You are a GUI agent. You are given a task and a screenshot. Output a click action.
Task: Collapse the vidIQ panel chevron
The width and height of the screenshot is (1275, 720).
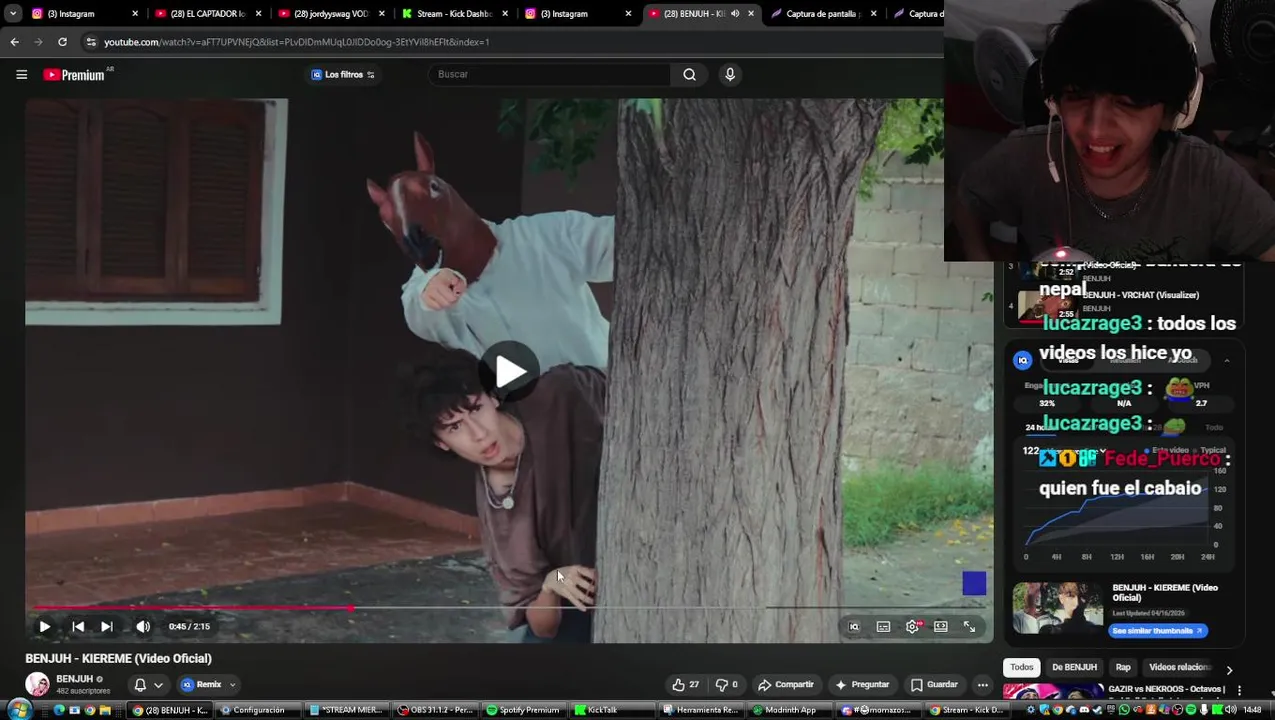pos(1226,361)
